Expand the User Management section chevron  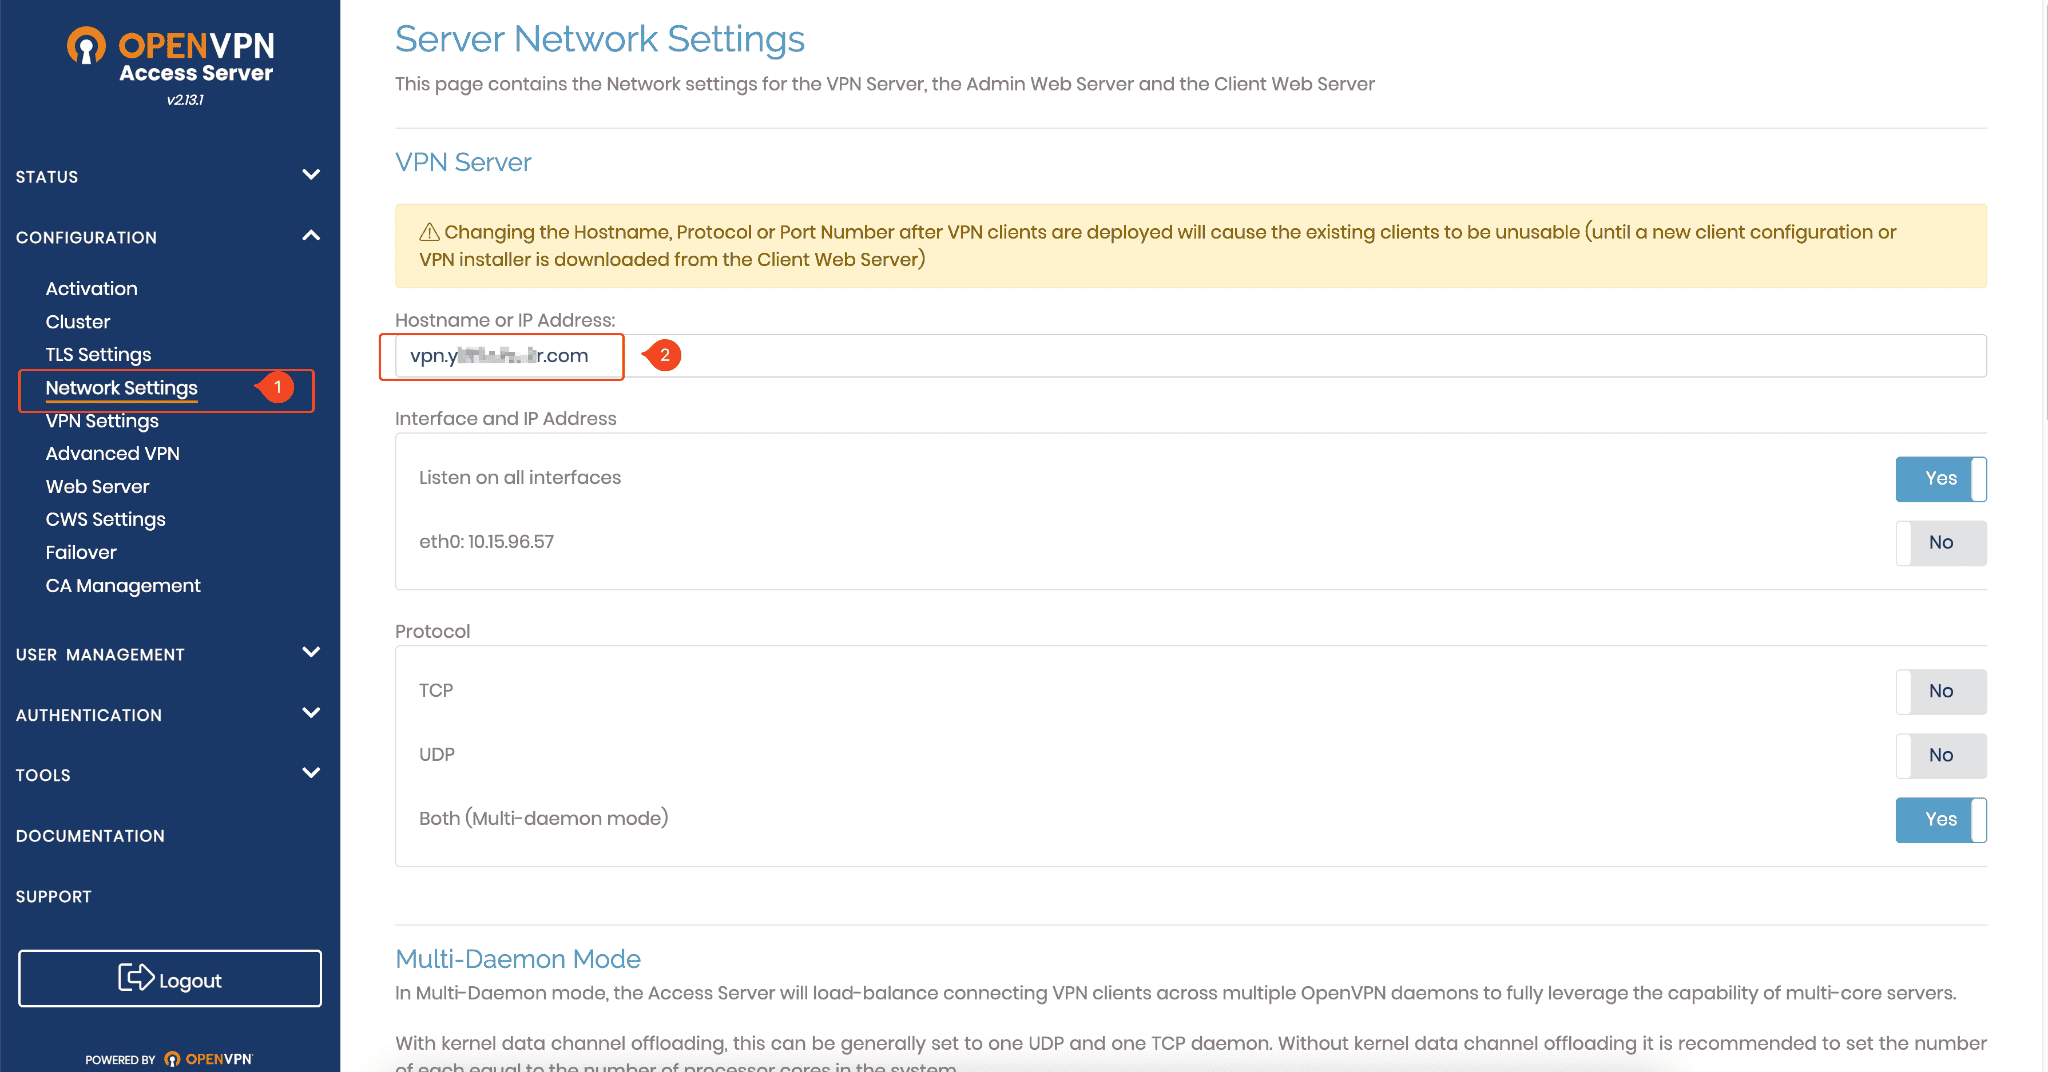[x=311, y=653]
